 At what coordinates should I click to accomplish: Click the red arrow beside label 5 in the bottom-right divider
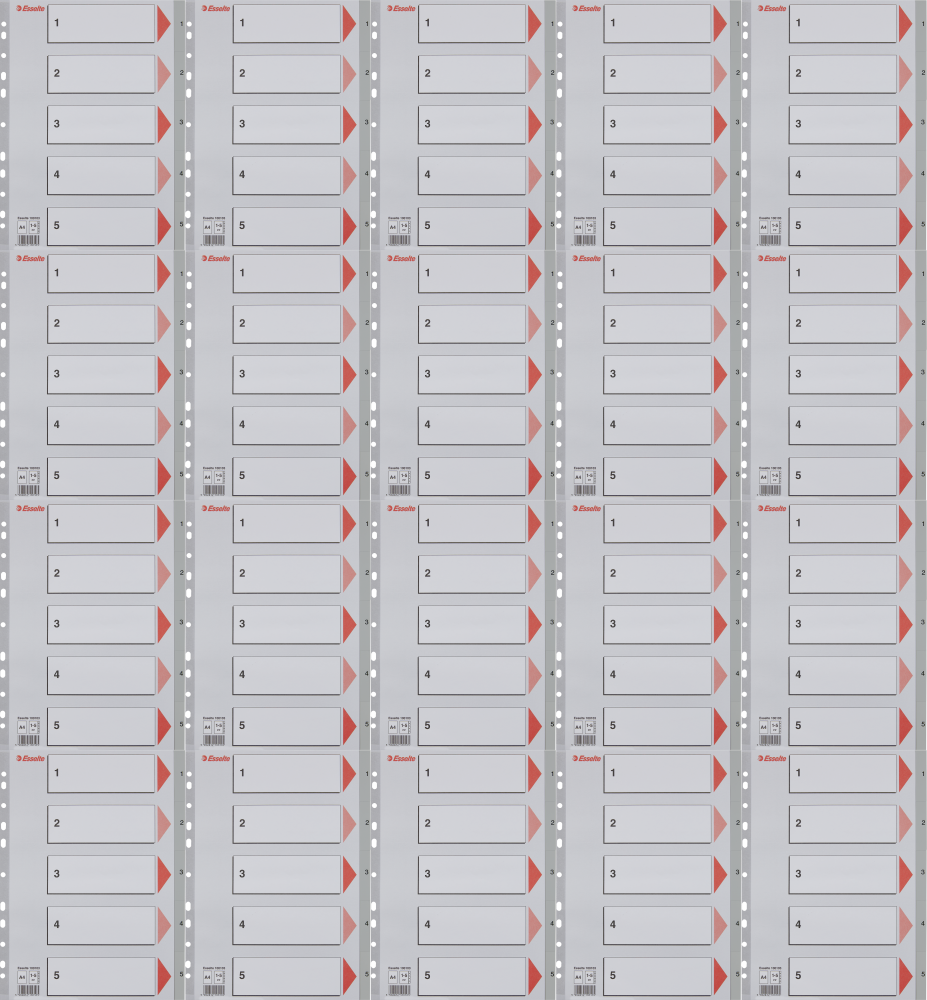pyautogui.click(x=904, y=975)
